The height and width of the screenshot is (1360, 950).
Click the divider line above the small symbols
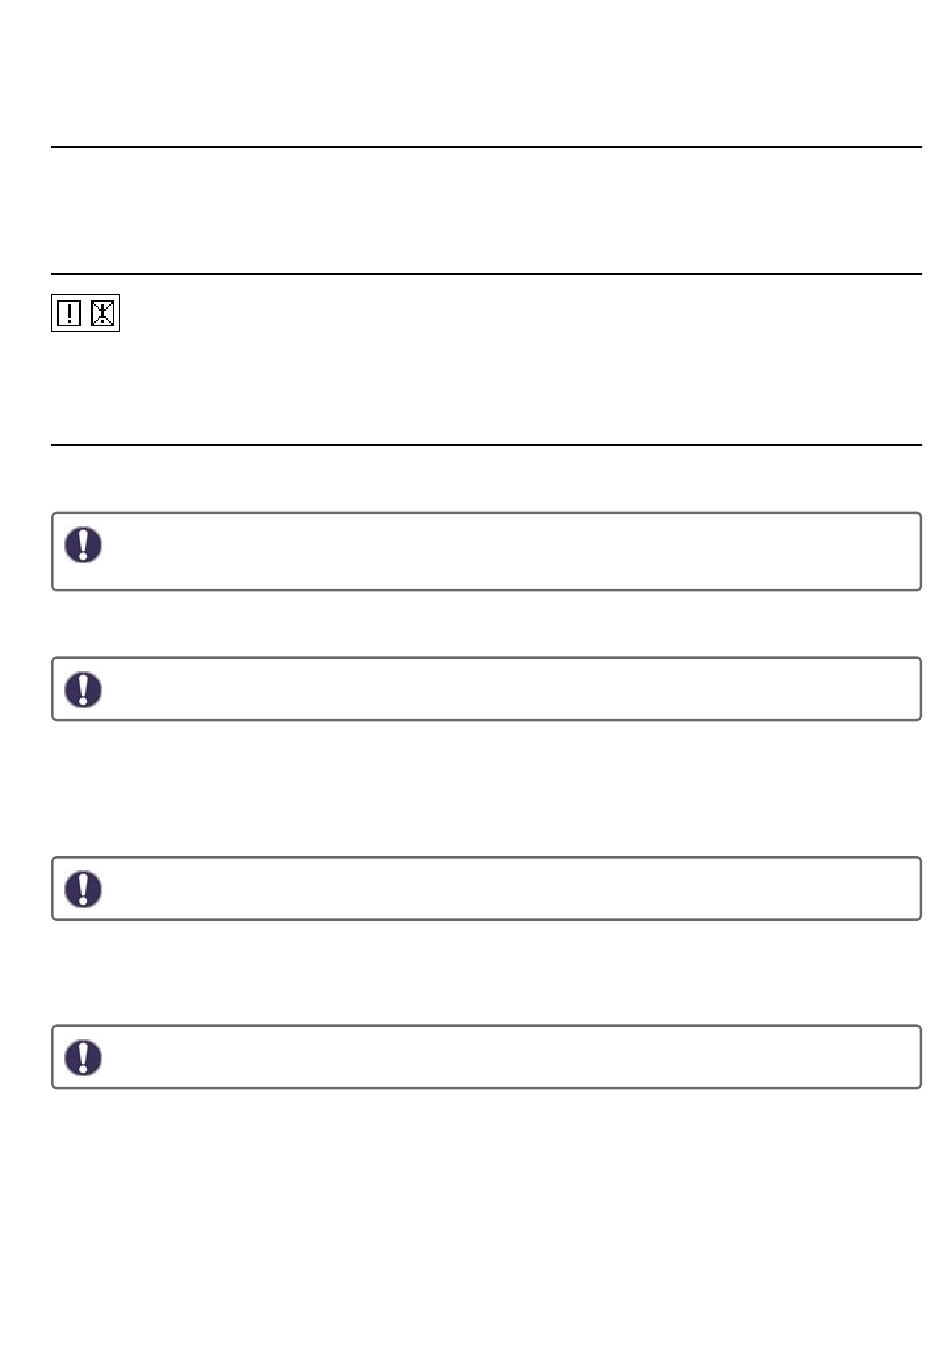coord(486,273)
